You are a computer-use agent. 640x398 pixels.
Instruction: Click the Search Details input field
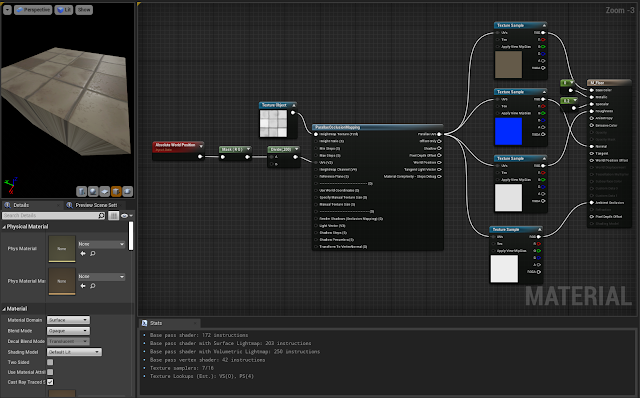50,216
